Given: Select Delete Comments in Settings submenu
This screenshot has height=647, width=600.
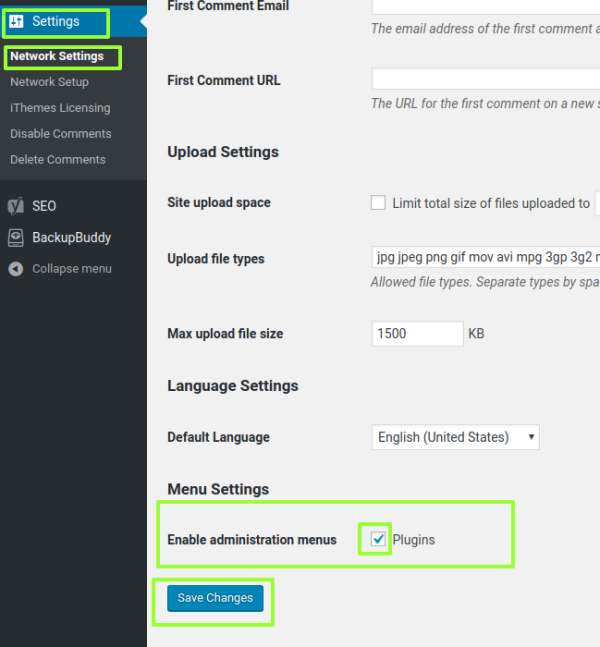Looking at the screenshot, I should coord(57,160).
